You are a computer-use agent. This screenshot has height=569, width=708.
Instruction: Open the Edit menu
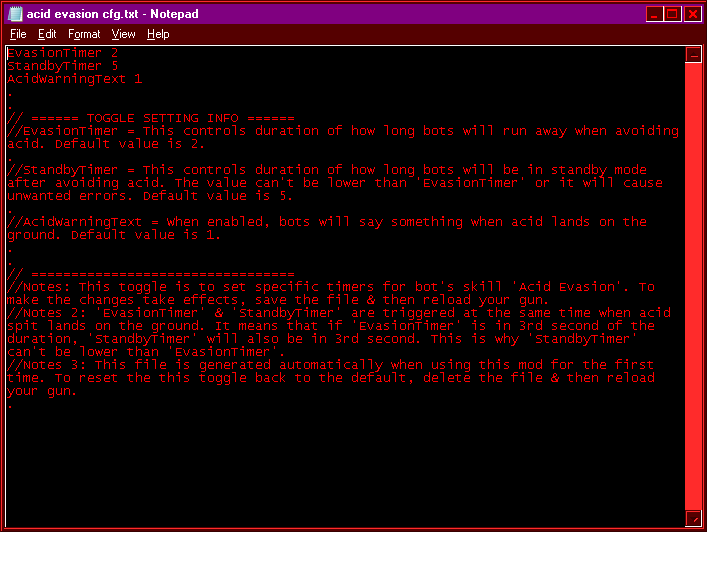click(x=47, y=34)
